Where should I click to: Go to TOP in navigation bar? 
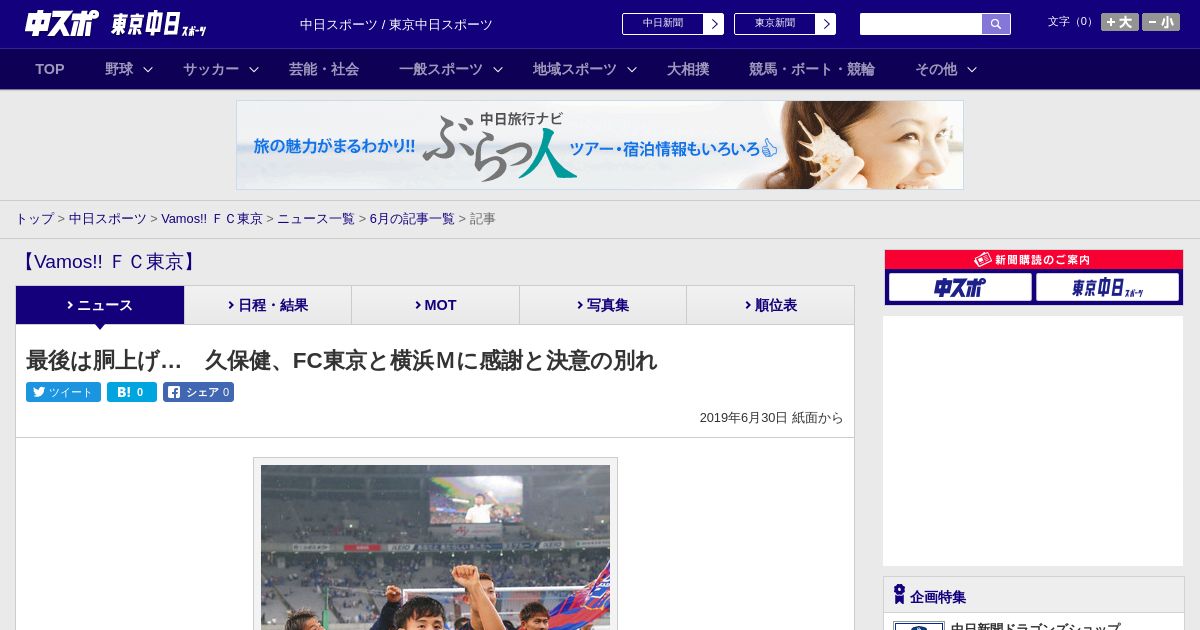(x=50, y=69)
